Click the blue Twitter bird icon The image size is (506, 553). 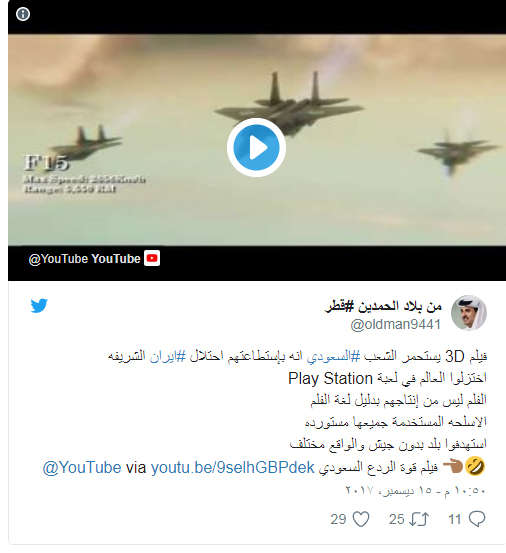39,305
